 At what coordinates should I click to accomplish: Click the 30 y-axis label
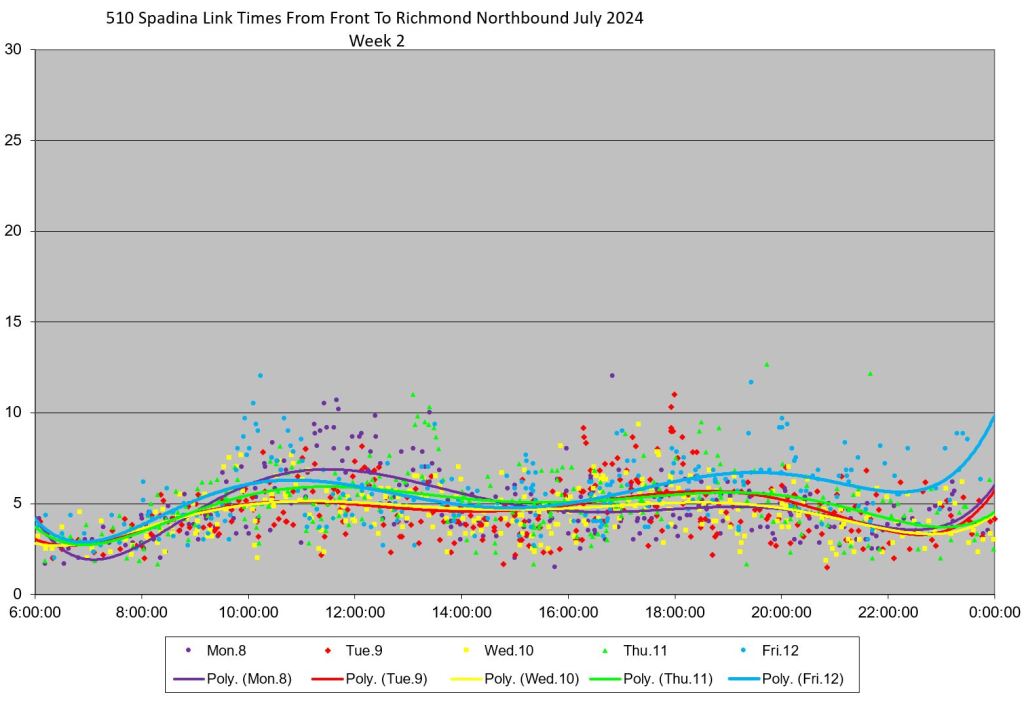pos(14,50)
